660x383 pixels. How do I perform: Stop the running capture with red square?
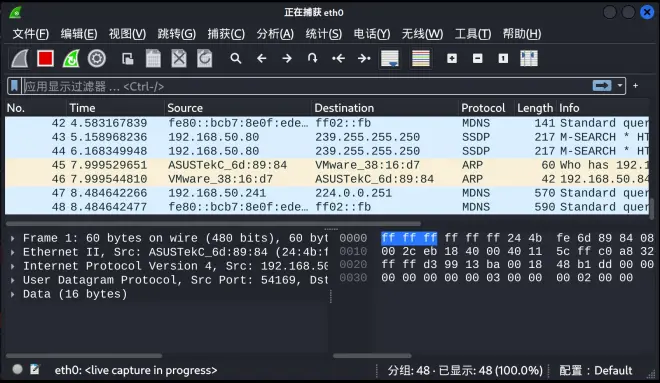[45, 59]
